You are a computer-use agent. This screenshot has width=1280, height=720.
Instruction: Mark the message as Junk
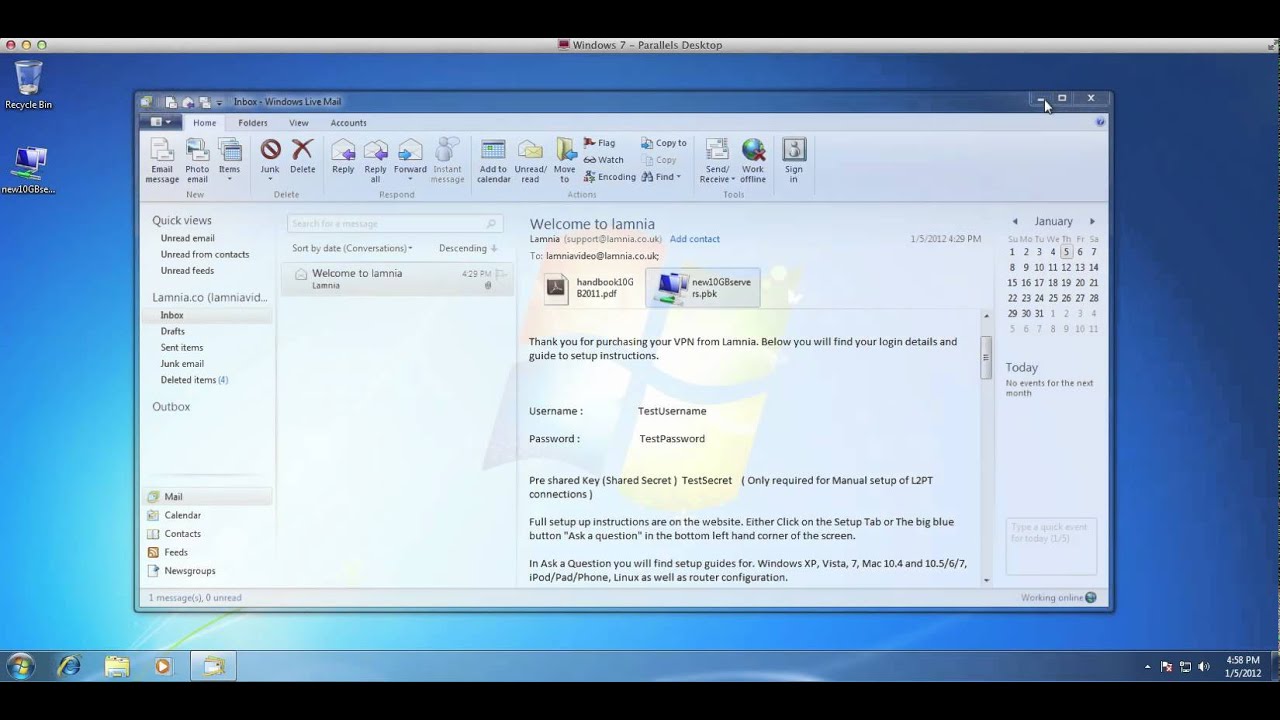[x=270, y=158]
